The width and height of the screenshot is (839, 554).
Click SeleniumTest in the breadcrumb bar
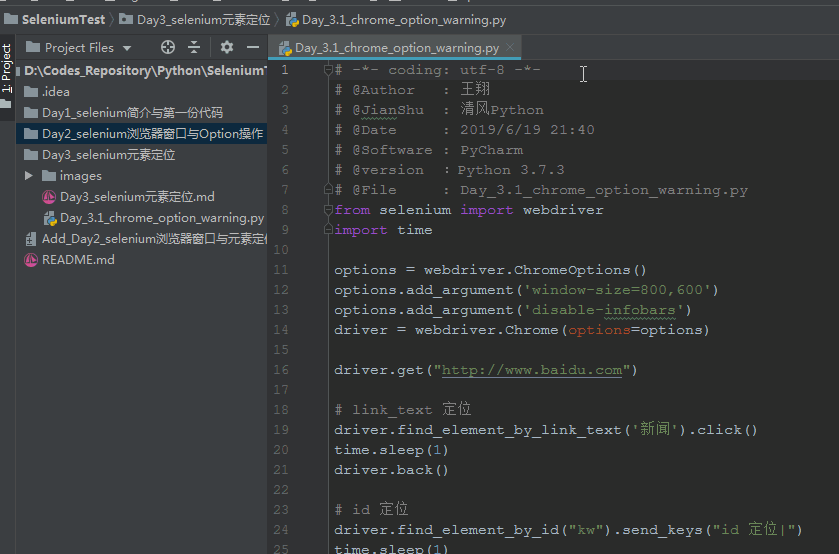pos(55,20)
